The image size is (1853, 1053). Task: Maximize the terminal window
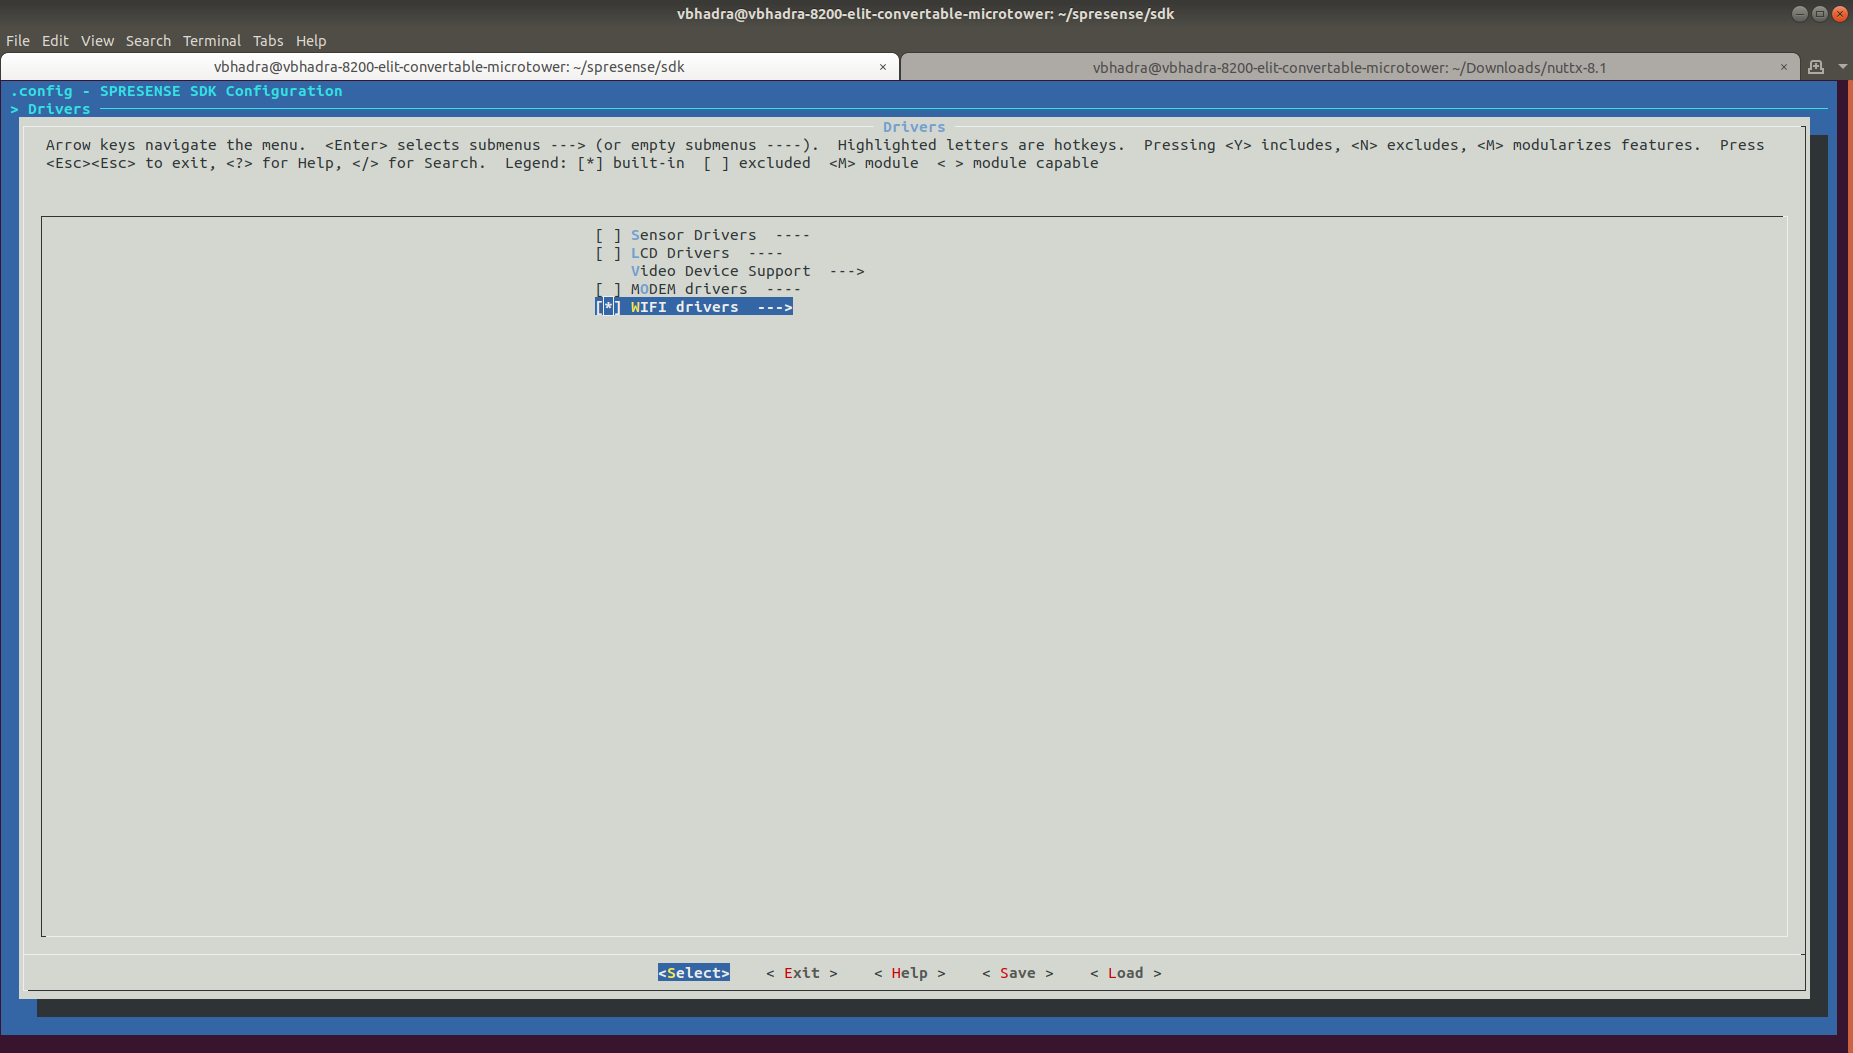pyautogui.click(x=1820, y=13)
